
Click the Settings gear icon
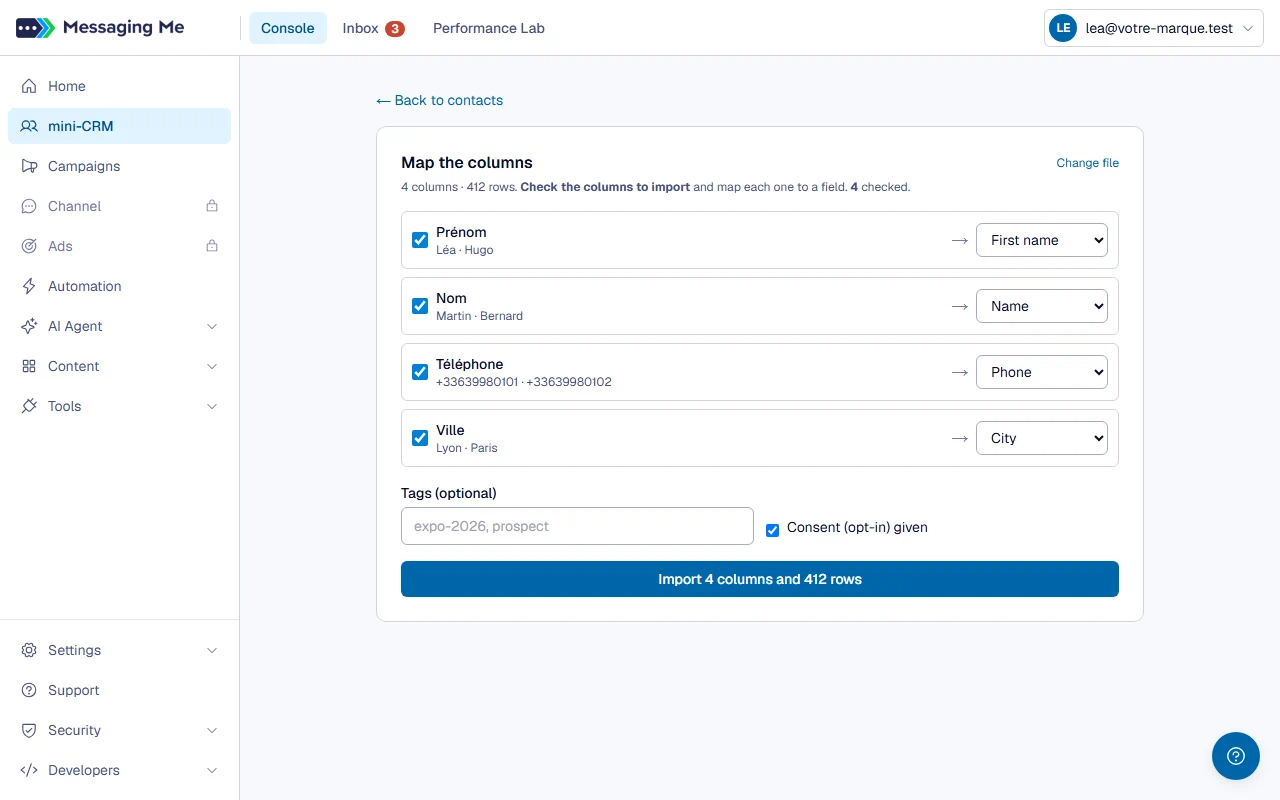tap(29, 650)
